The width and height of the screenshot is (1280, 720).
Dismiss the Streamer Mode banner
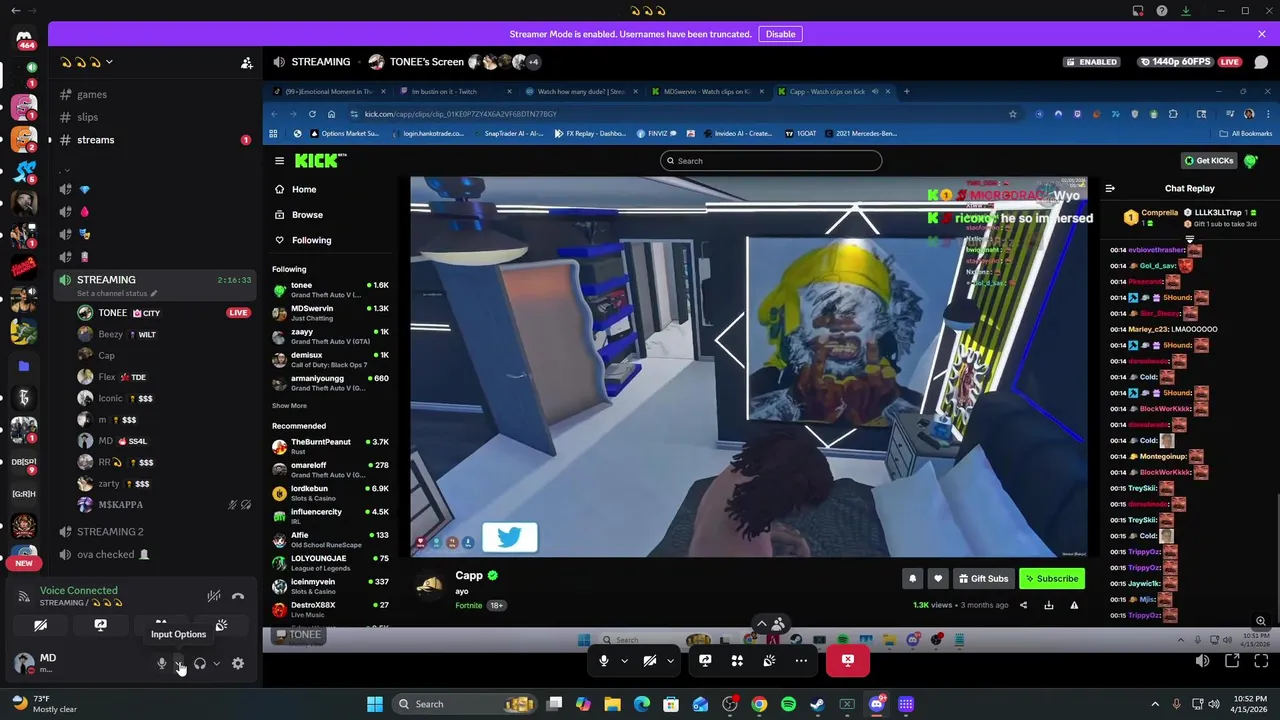pos(1262,34)
